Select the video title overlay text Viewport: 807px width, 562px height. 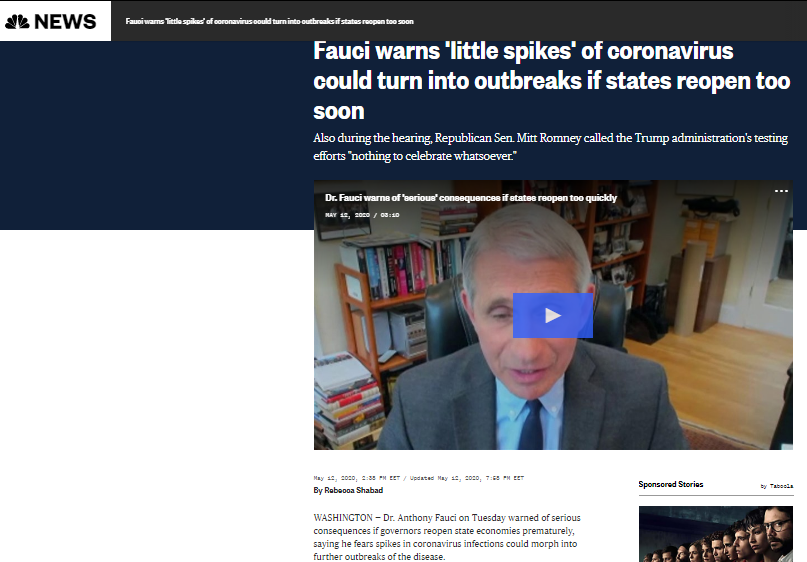tap(471, 198)
